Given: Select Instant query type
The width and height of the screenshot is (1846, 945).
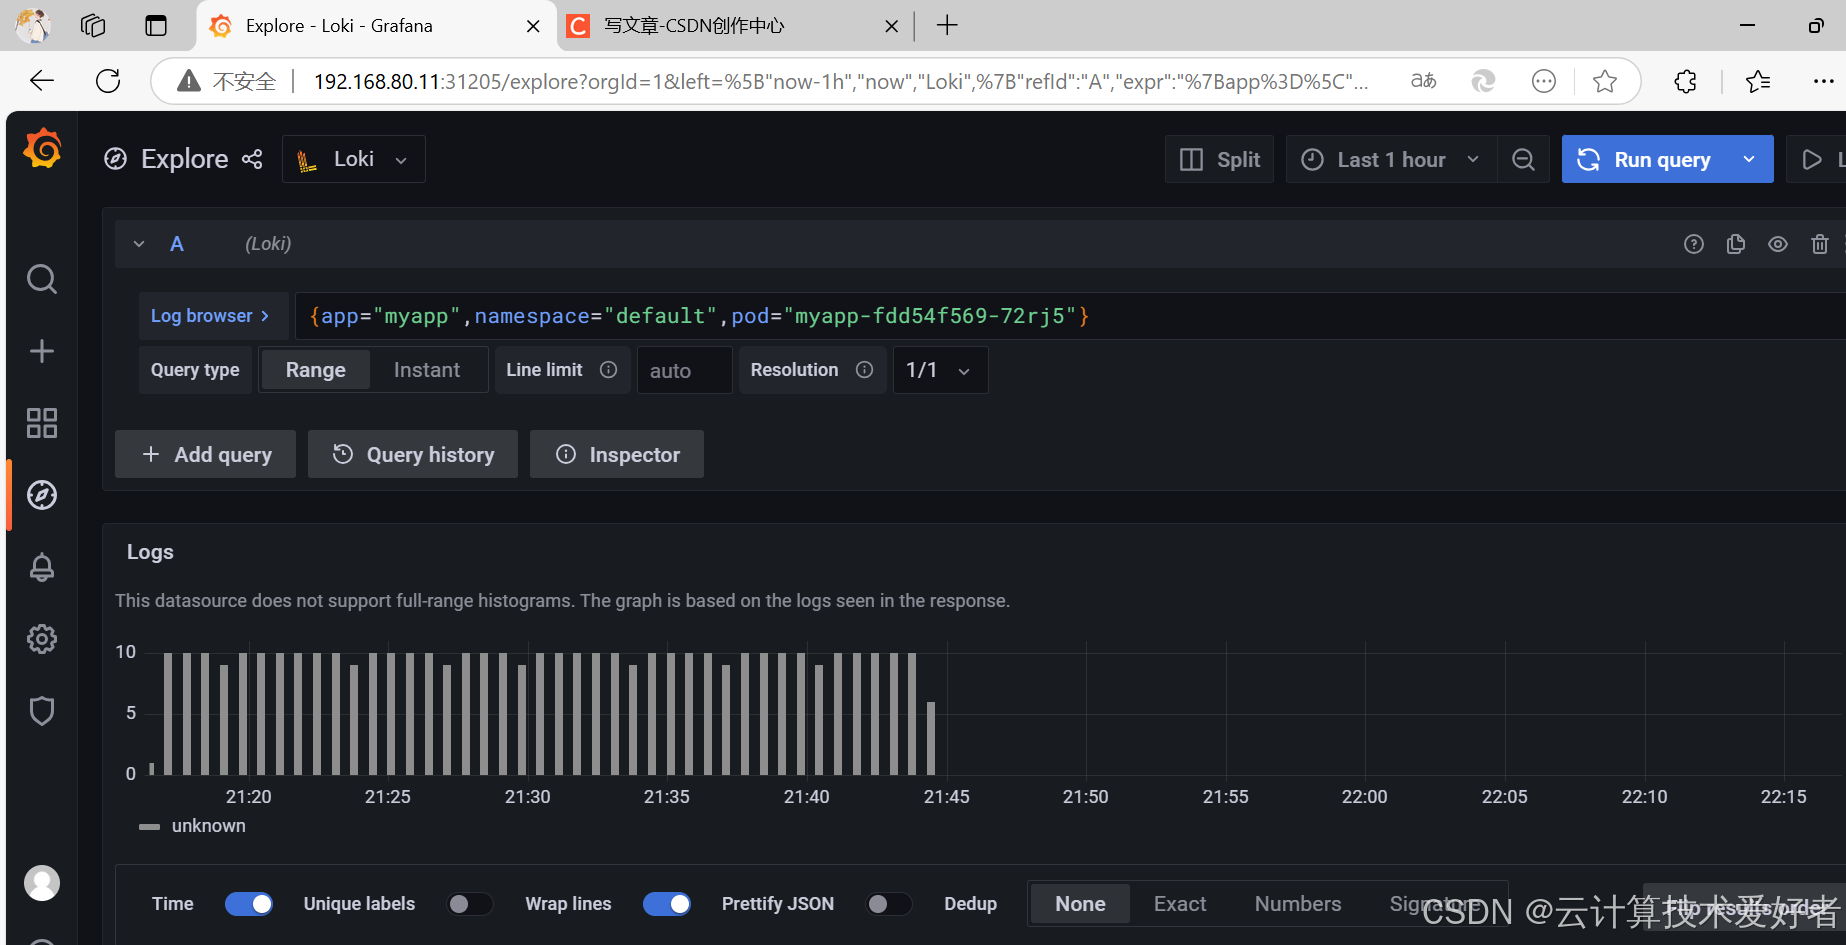Looking at the screenshot, I should [x=427, y=370].
